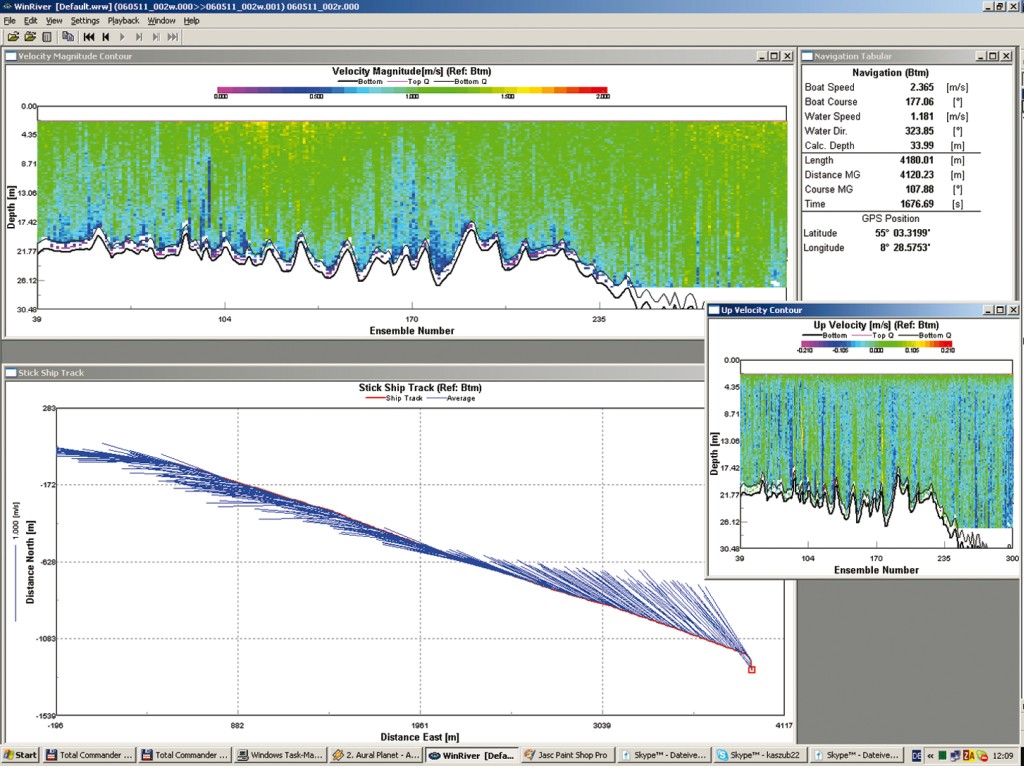Viewport: 1024px width, 766px height.
Task: Open the Settings menu
Action: pyautogui.click(x=85, y=20)
